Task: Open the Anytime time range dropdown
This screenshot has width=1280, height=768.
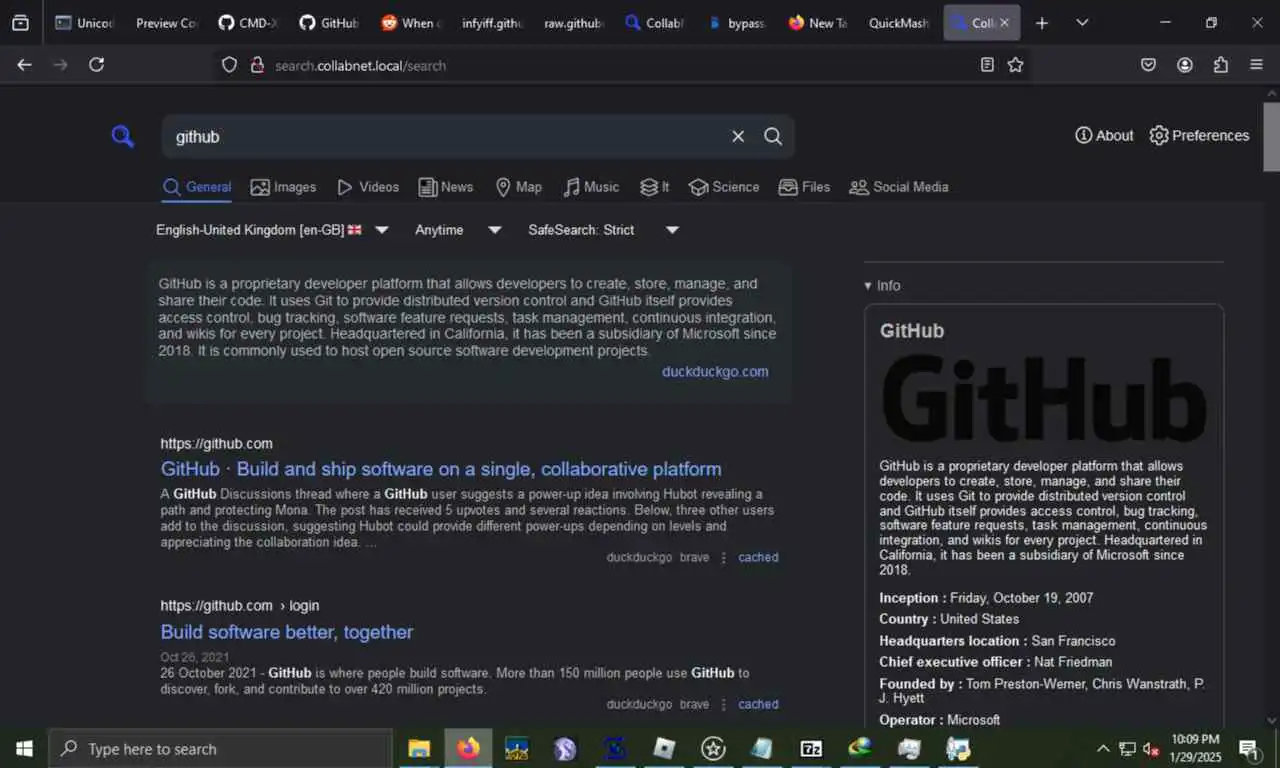Action: 458,230
